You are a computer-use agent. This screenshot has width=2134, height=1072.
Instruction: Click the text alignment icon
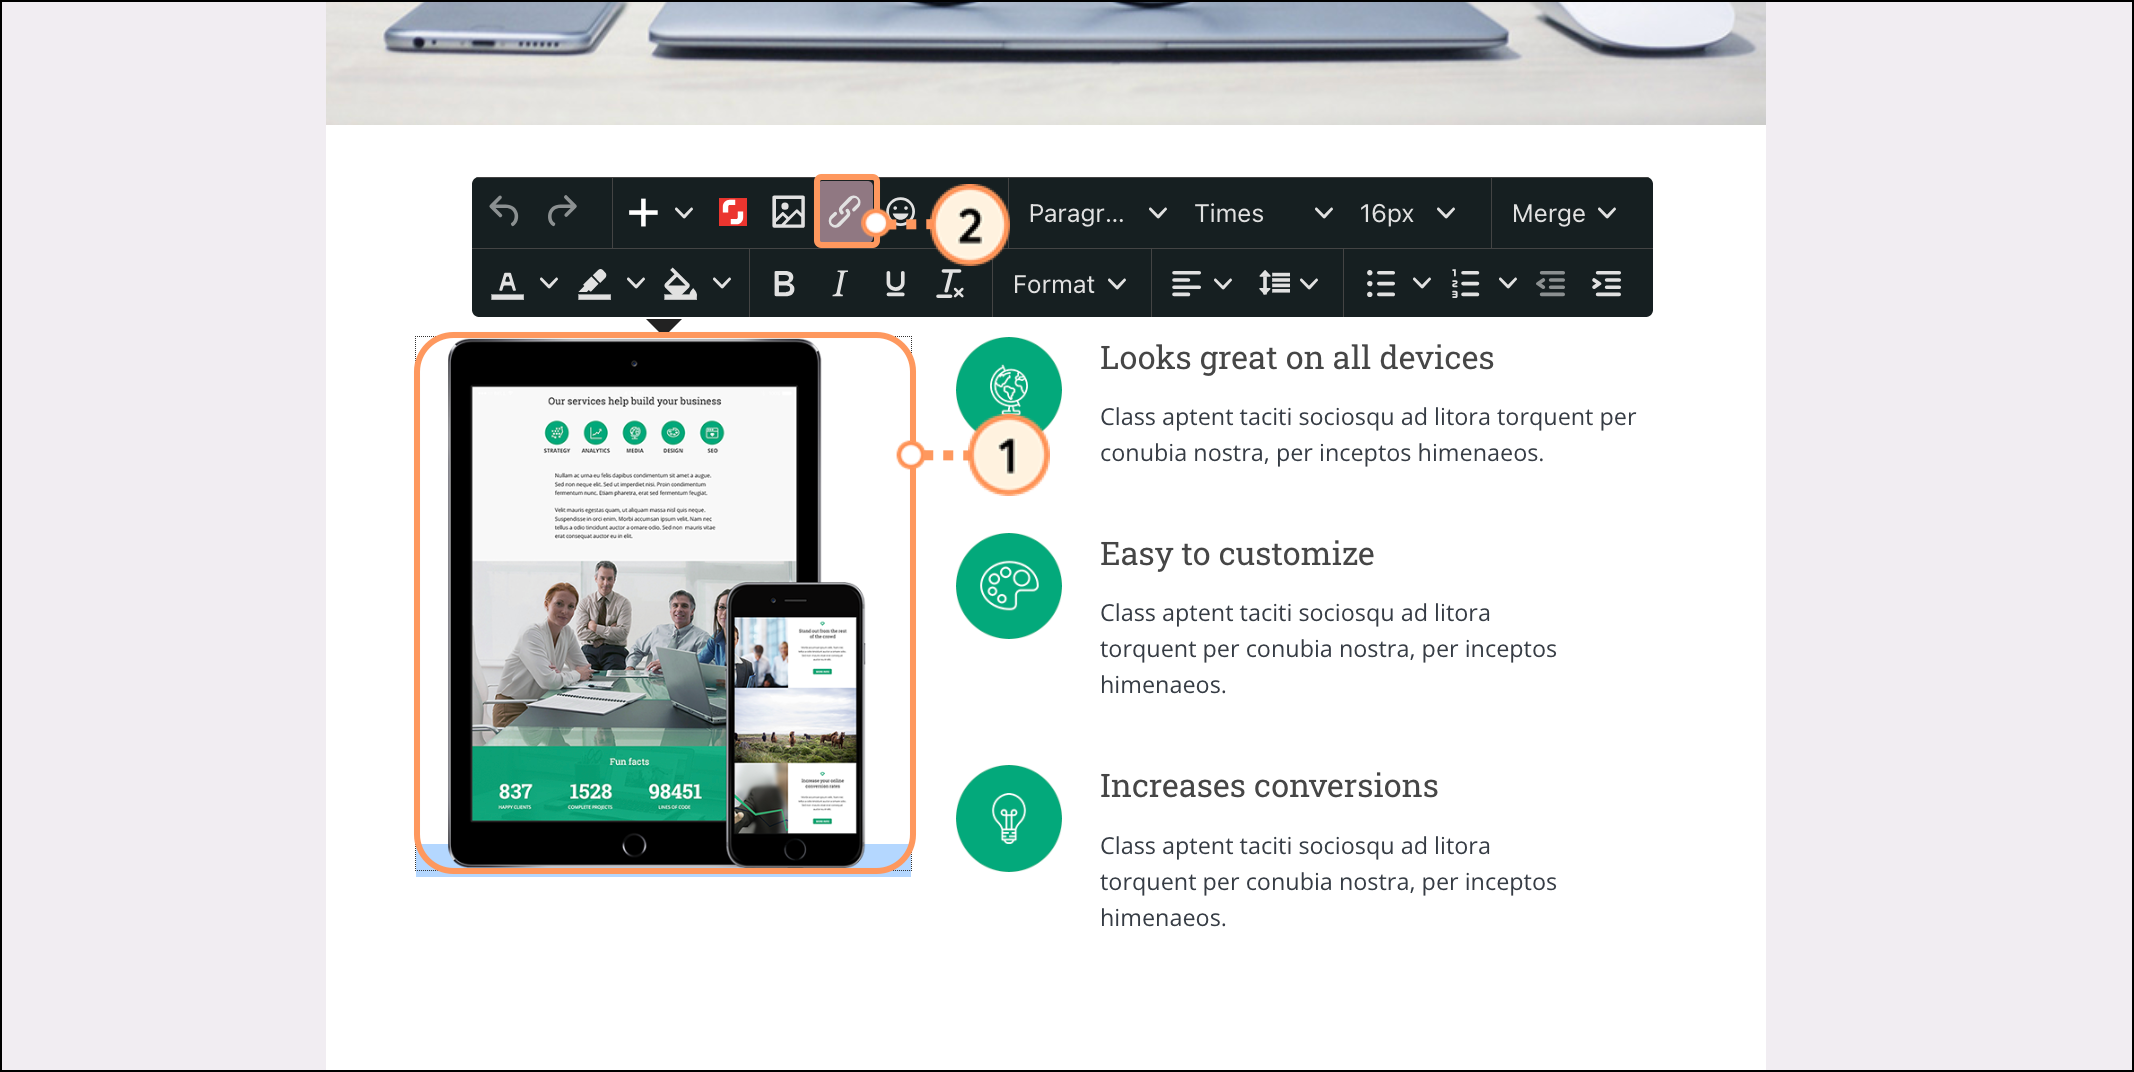(1186, 284)
